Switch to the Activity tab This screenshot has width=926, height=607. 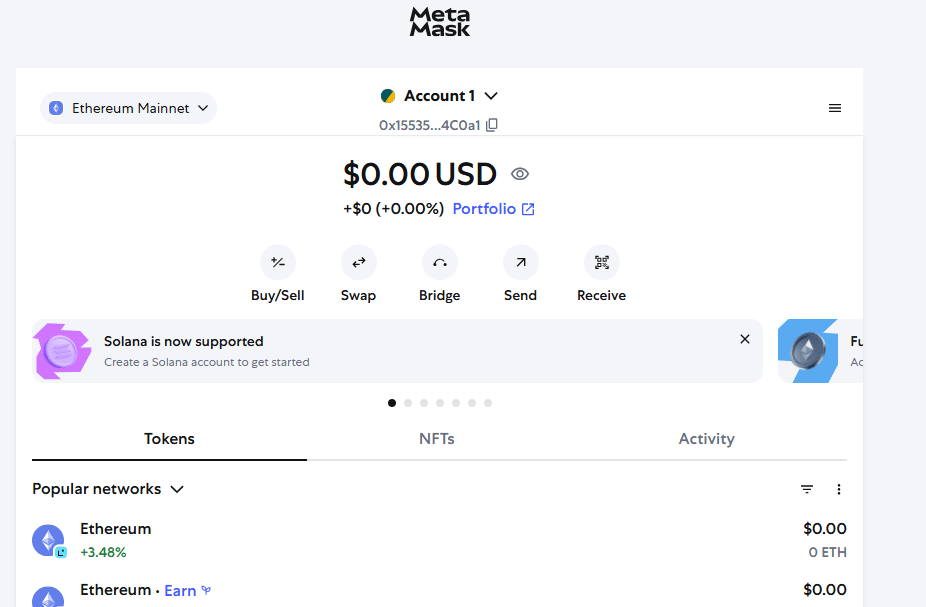(x=706, y=439)
